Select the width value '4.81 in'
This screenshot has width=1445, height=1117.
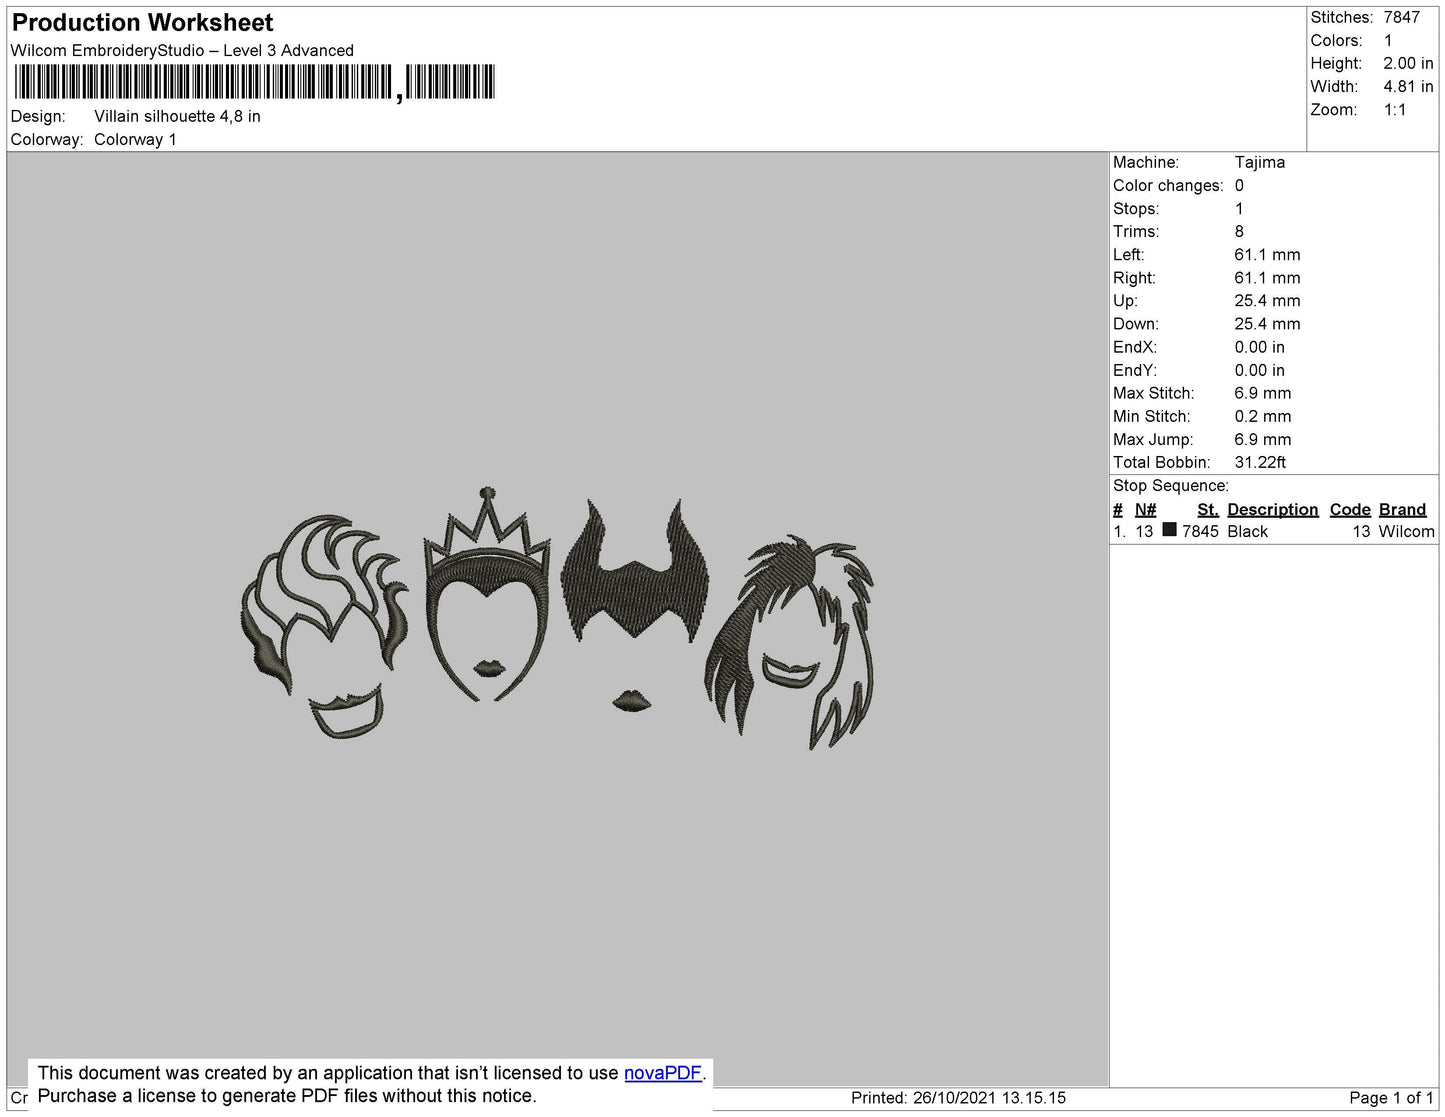click(1408, 86)
